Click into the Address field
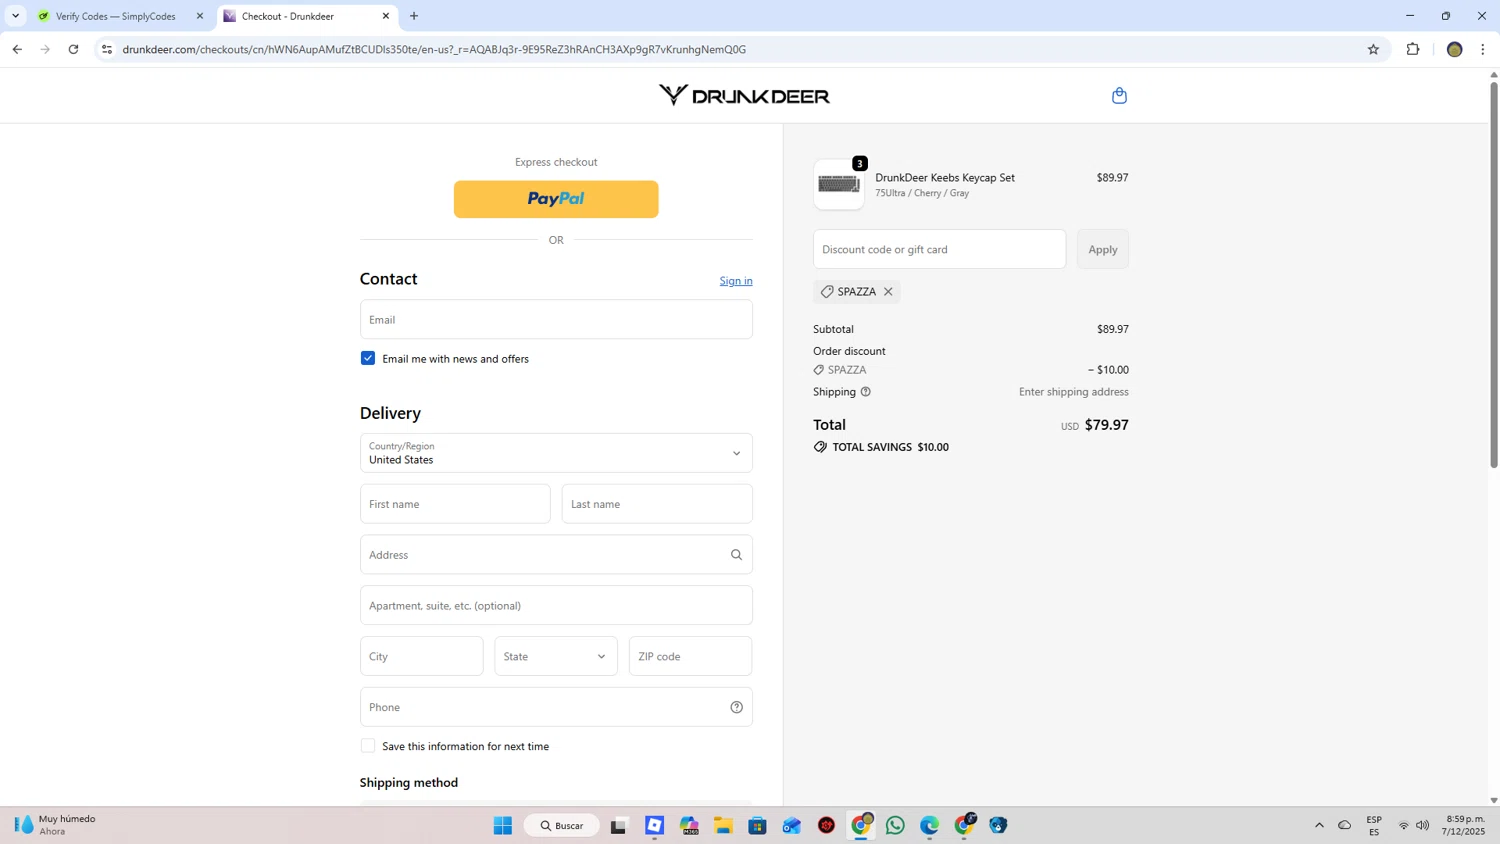1500x844 pixels. point(556,555)
